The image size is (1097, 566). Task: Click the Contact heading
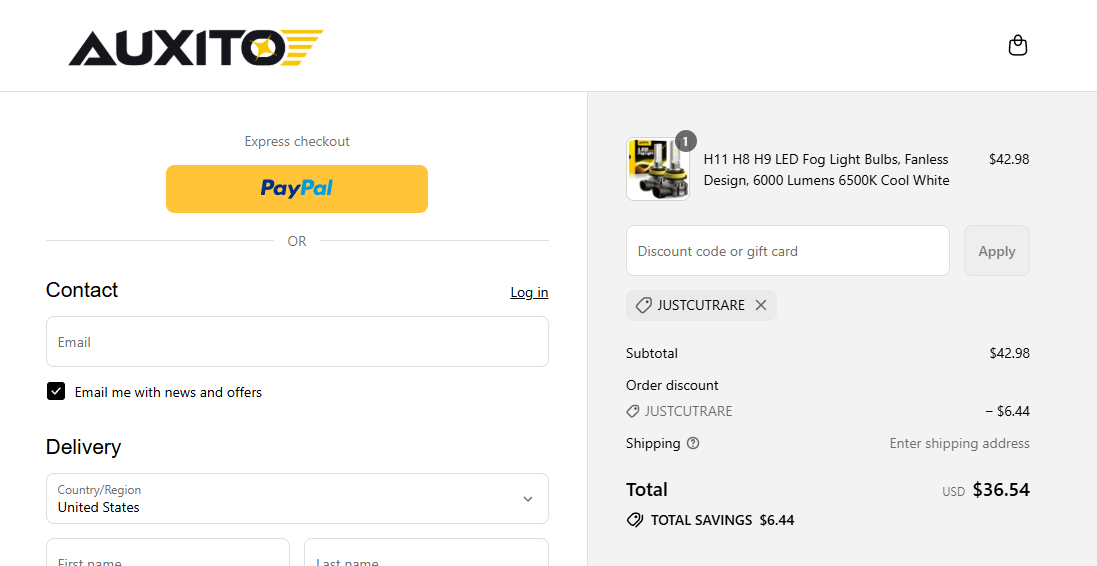[x=82, y=290]
